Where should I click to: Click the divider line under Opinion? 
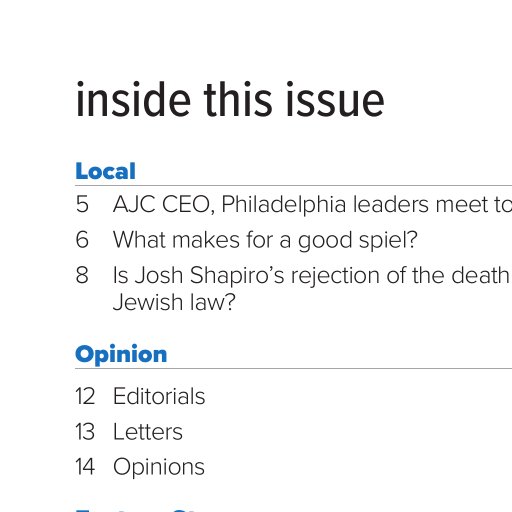[x=294, y=369]
